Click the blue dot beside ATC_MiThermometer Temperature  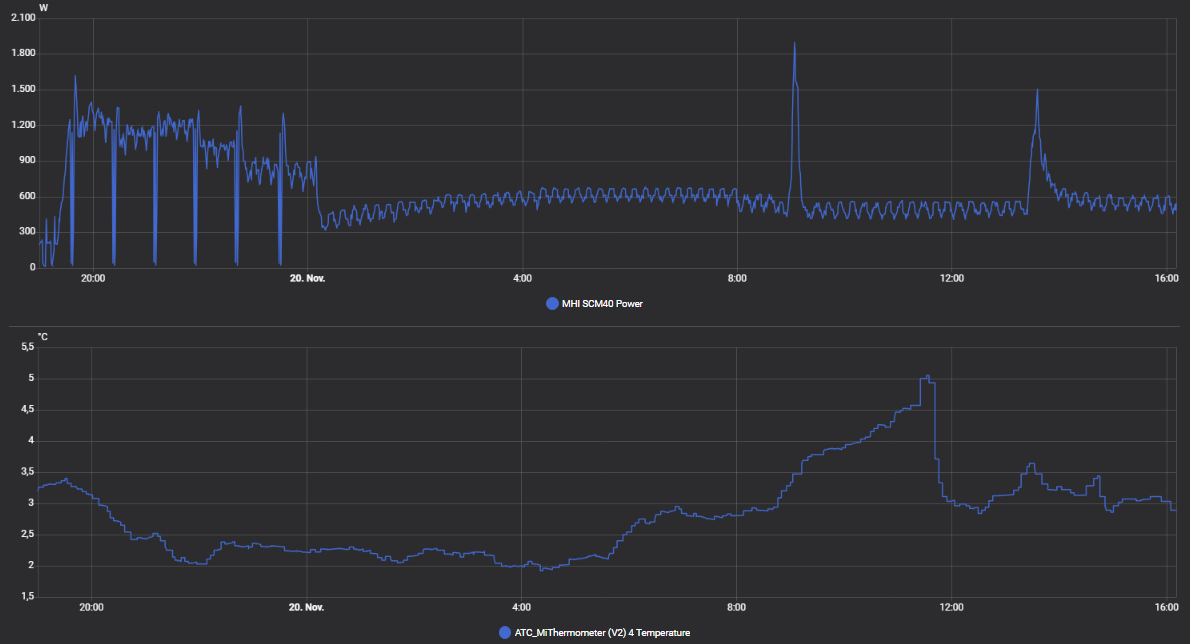(504, 632)
